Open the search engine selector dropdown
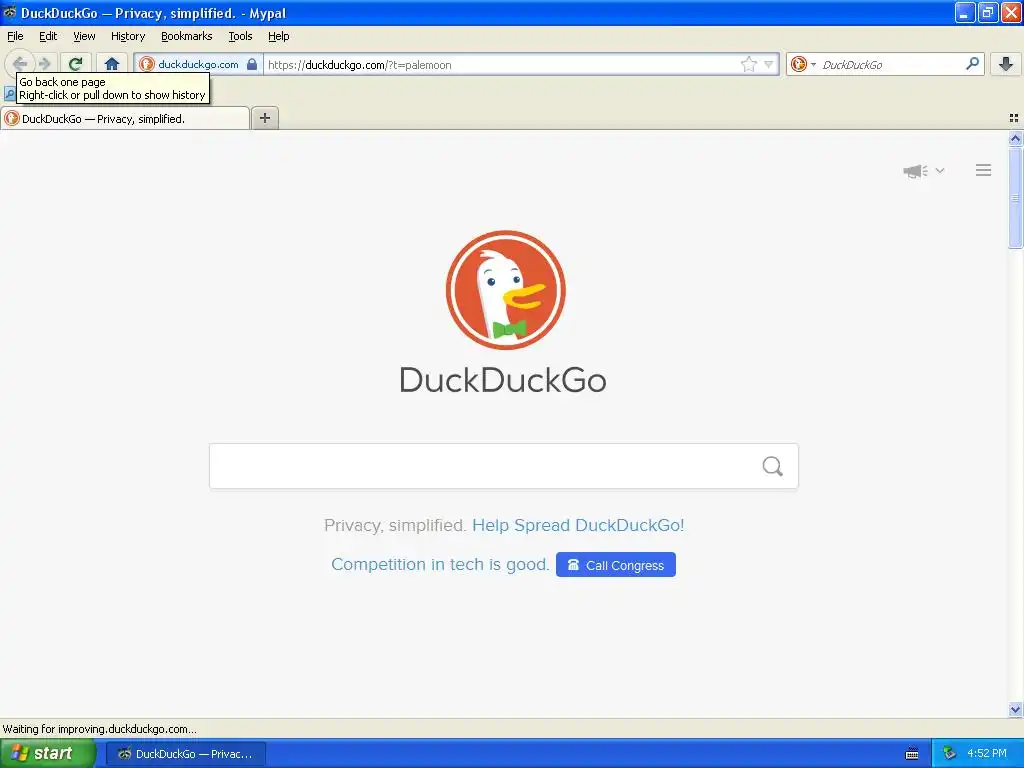 point(803,64)
